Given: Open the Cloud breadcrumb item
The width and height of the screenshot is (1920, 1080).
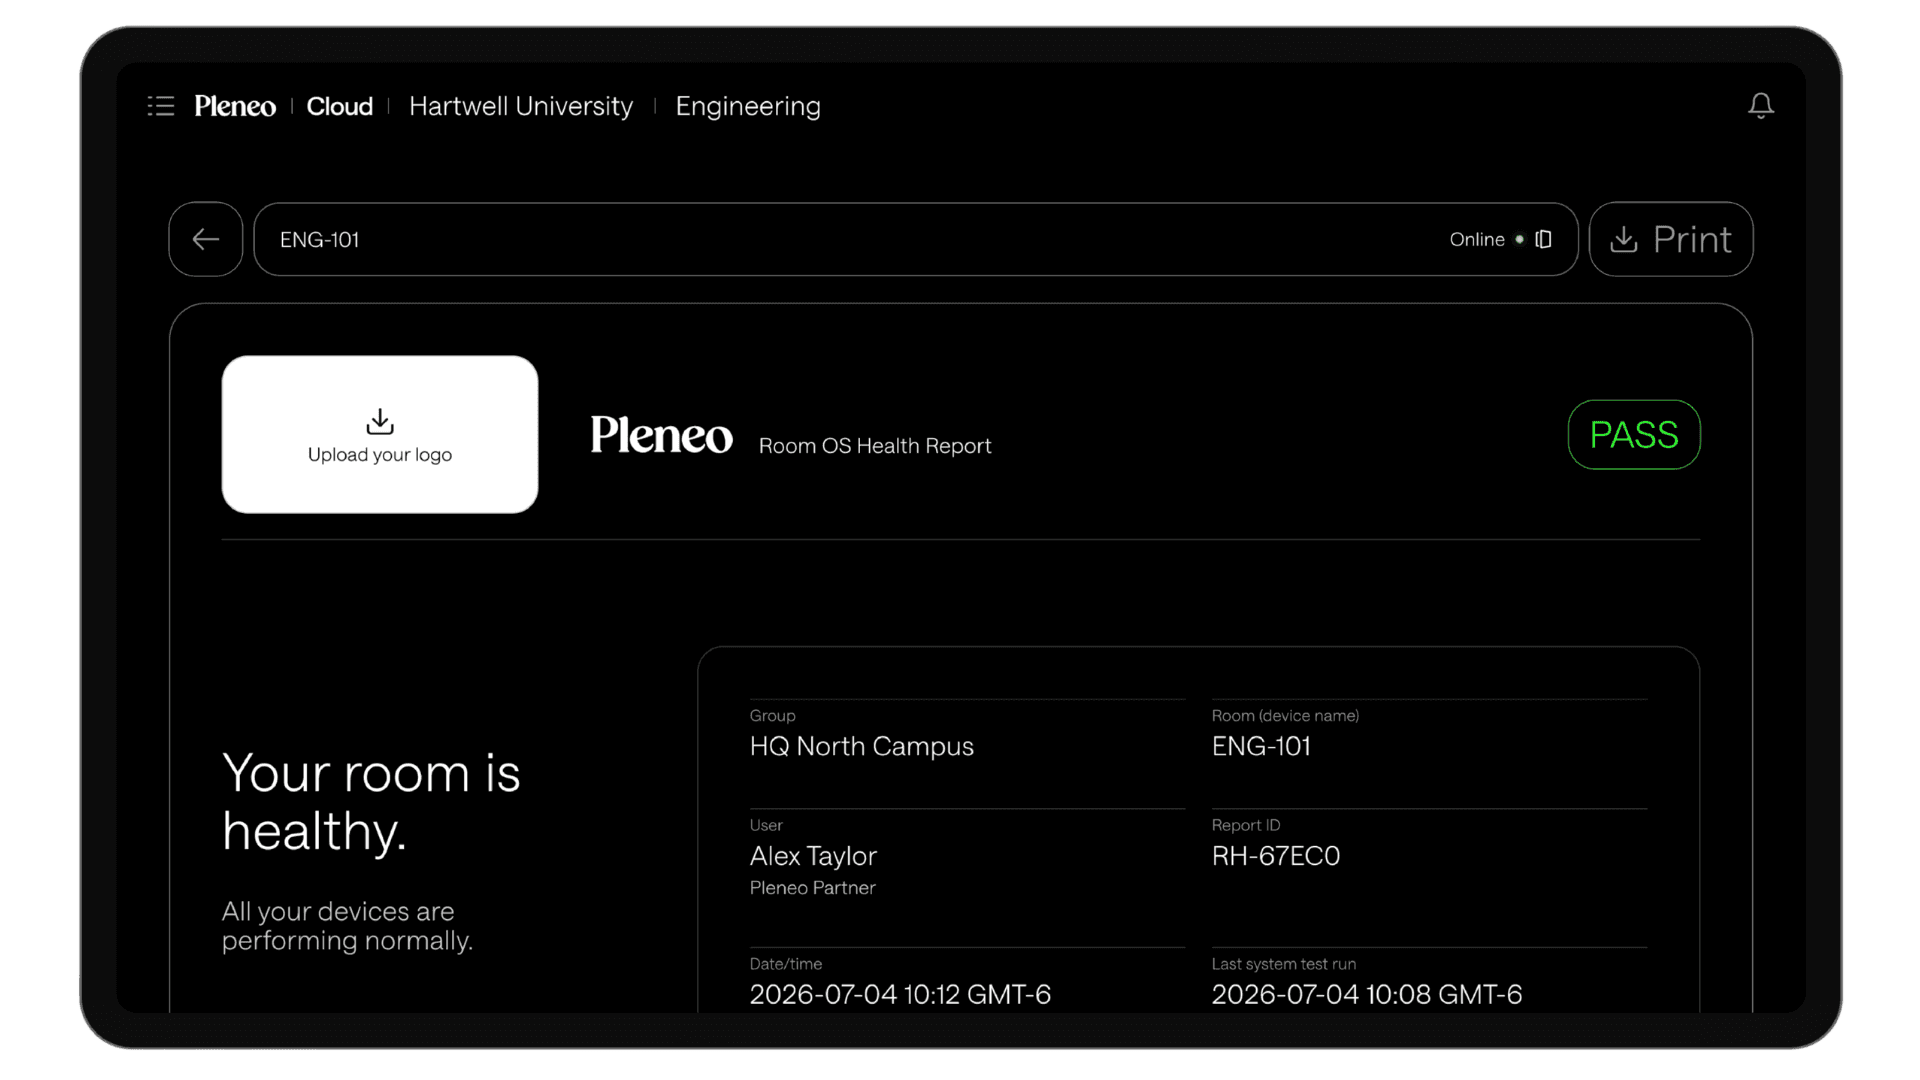Looking at the screenshot, I should pyautogui.click(x=340, y=106).
